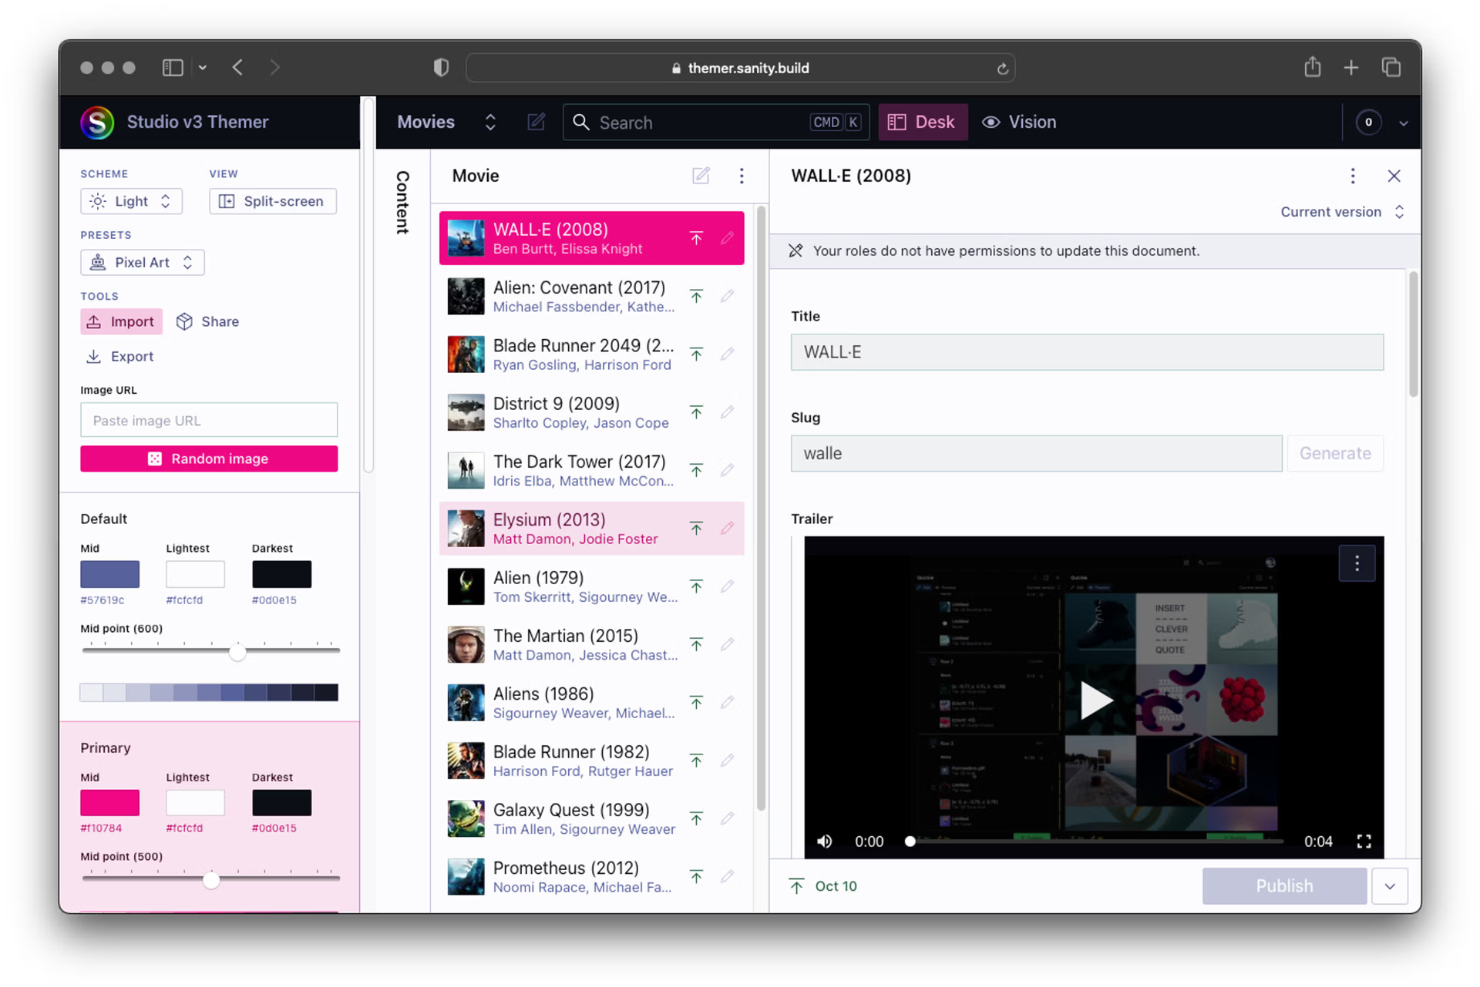This screenshot has height=987, width=1480.
Task: Open the Pixel Art presets dropdown
Action: (x=142, y=262)
